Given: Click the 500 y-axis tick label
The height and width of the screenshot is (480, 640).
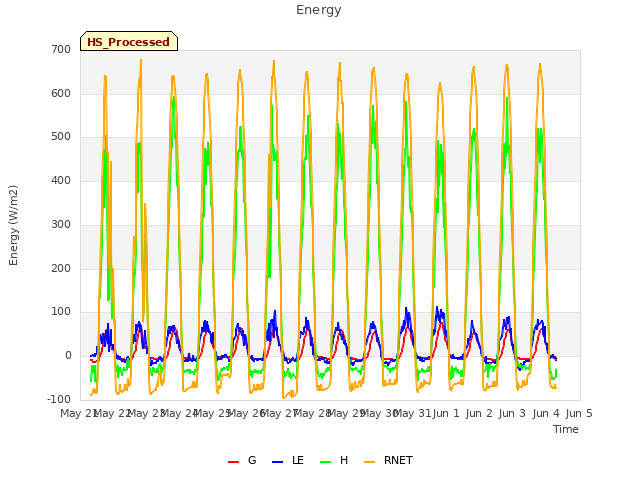Looking at the screenshot, I should (x=61, y=137).
